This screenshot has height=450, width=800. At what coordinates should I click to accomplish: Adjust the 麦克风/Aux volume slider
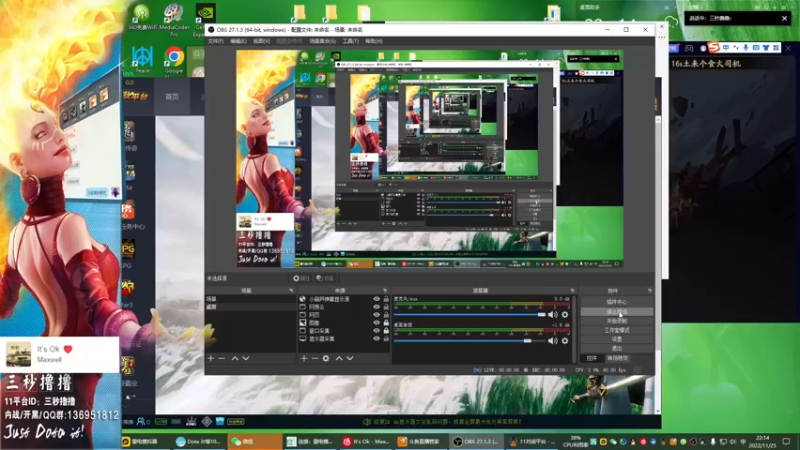469,315
